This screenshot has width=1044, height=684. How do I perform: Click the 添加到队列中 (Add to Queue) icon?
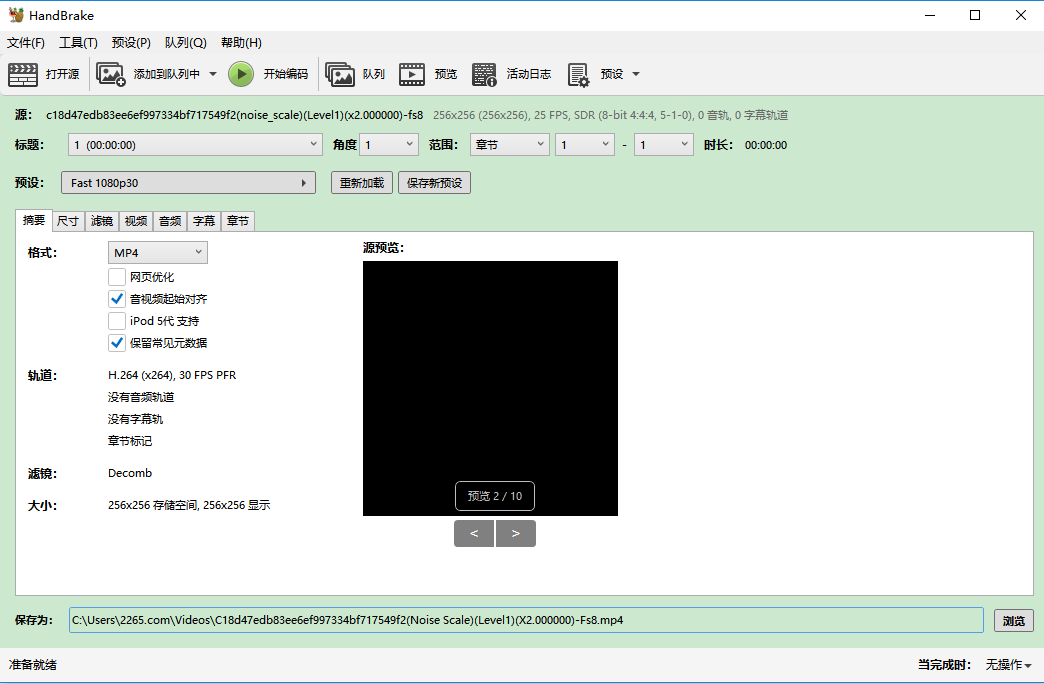tap(110, 74)
